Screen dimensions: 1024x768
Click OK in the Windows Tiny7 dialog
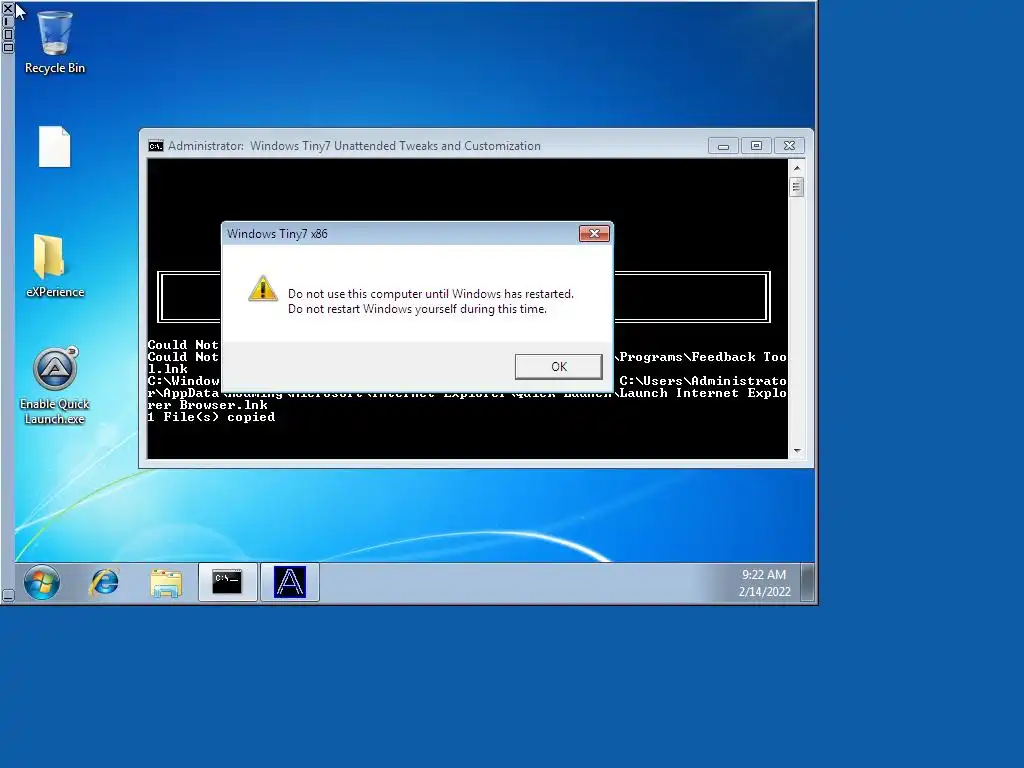pos(558,366)
